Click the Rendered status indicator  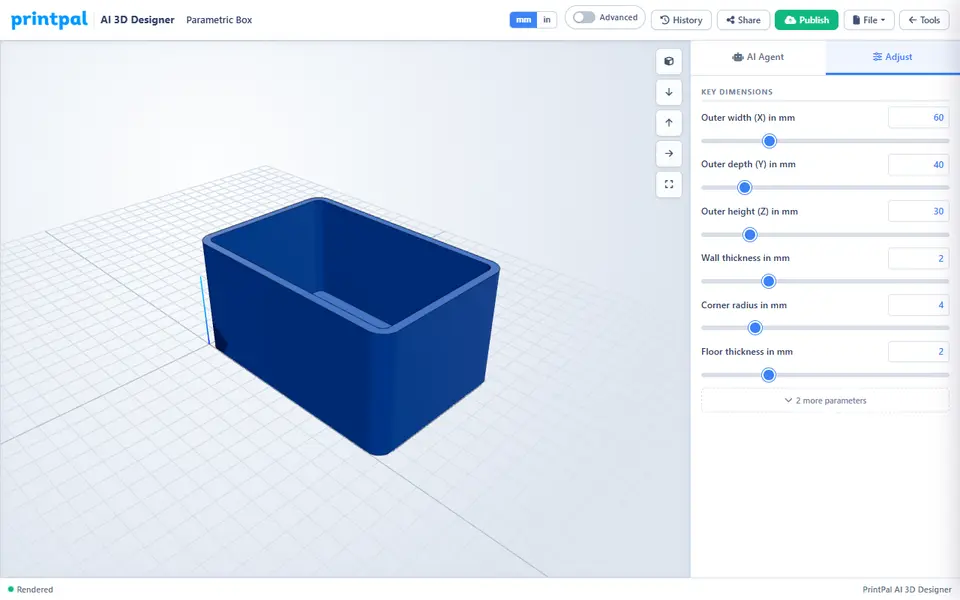31,590
